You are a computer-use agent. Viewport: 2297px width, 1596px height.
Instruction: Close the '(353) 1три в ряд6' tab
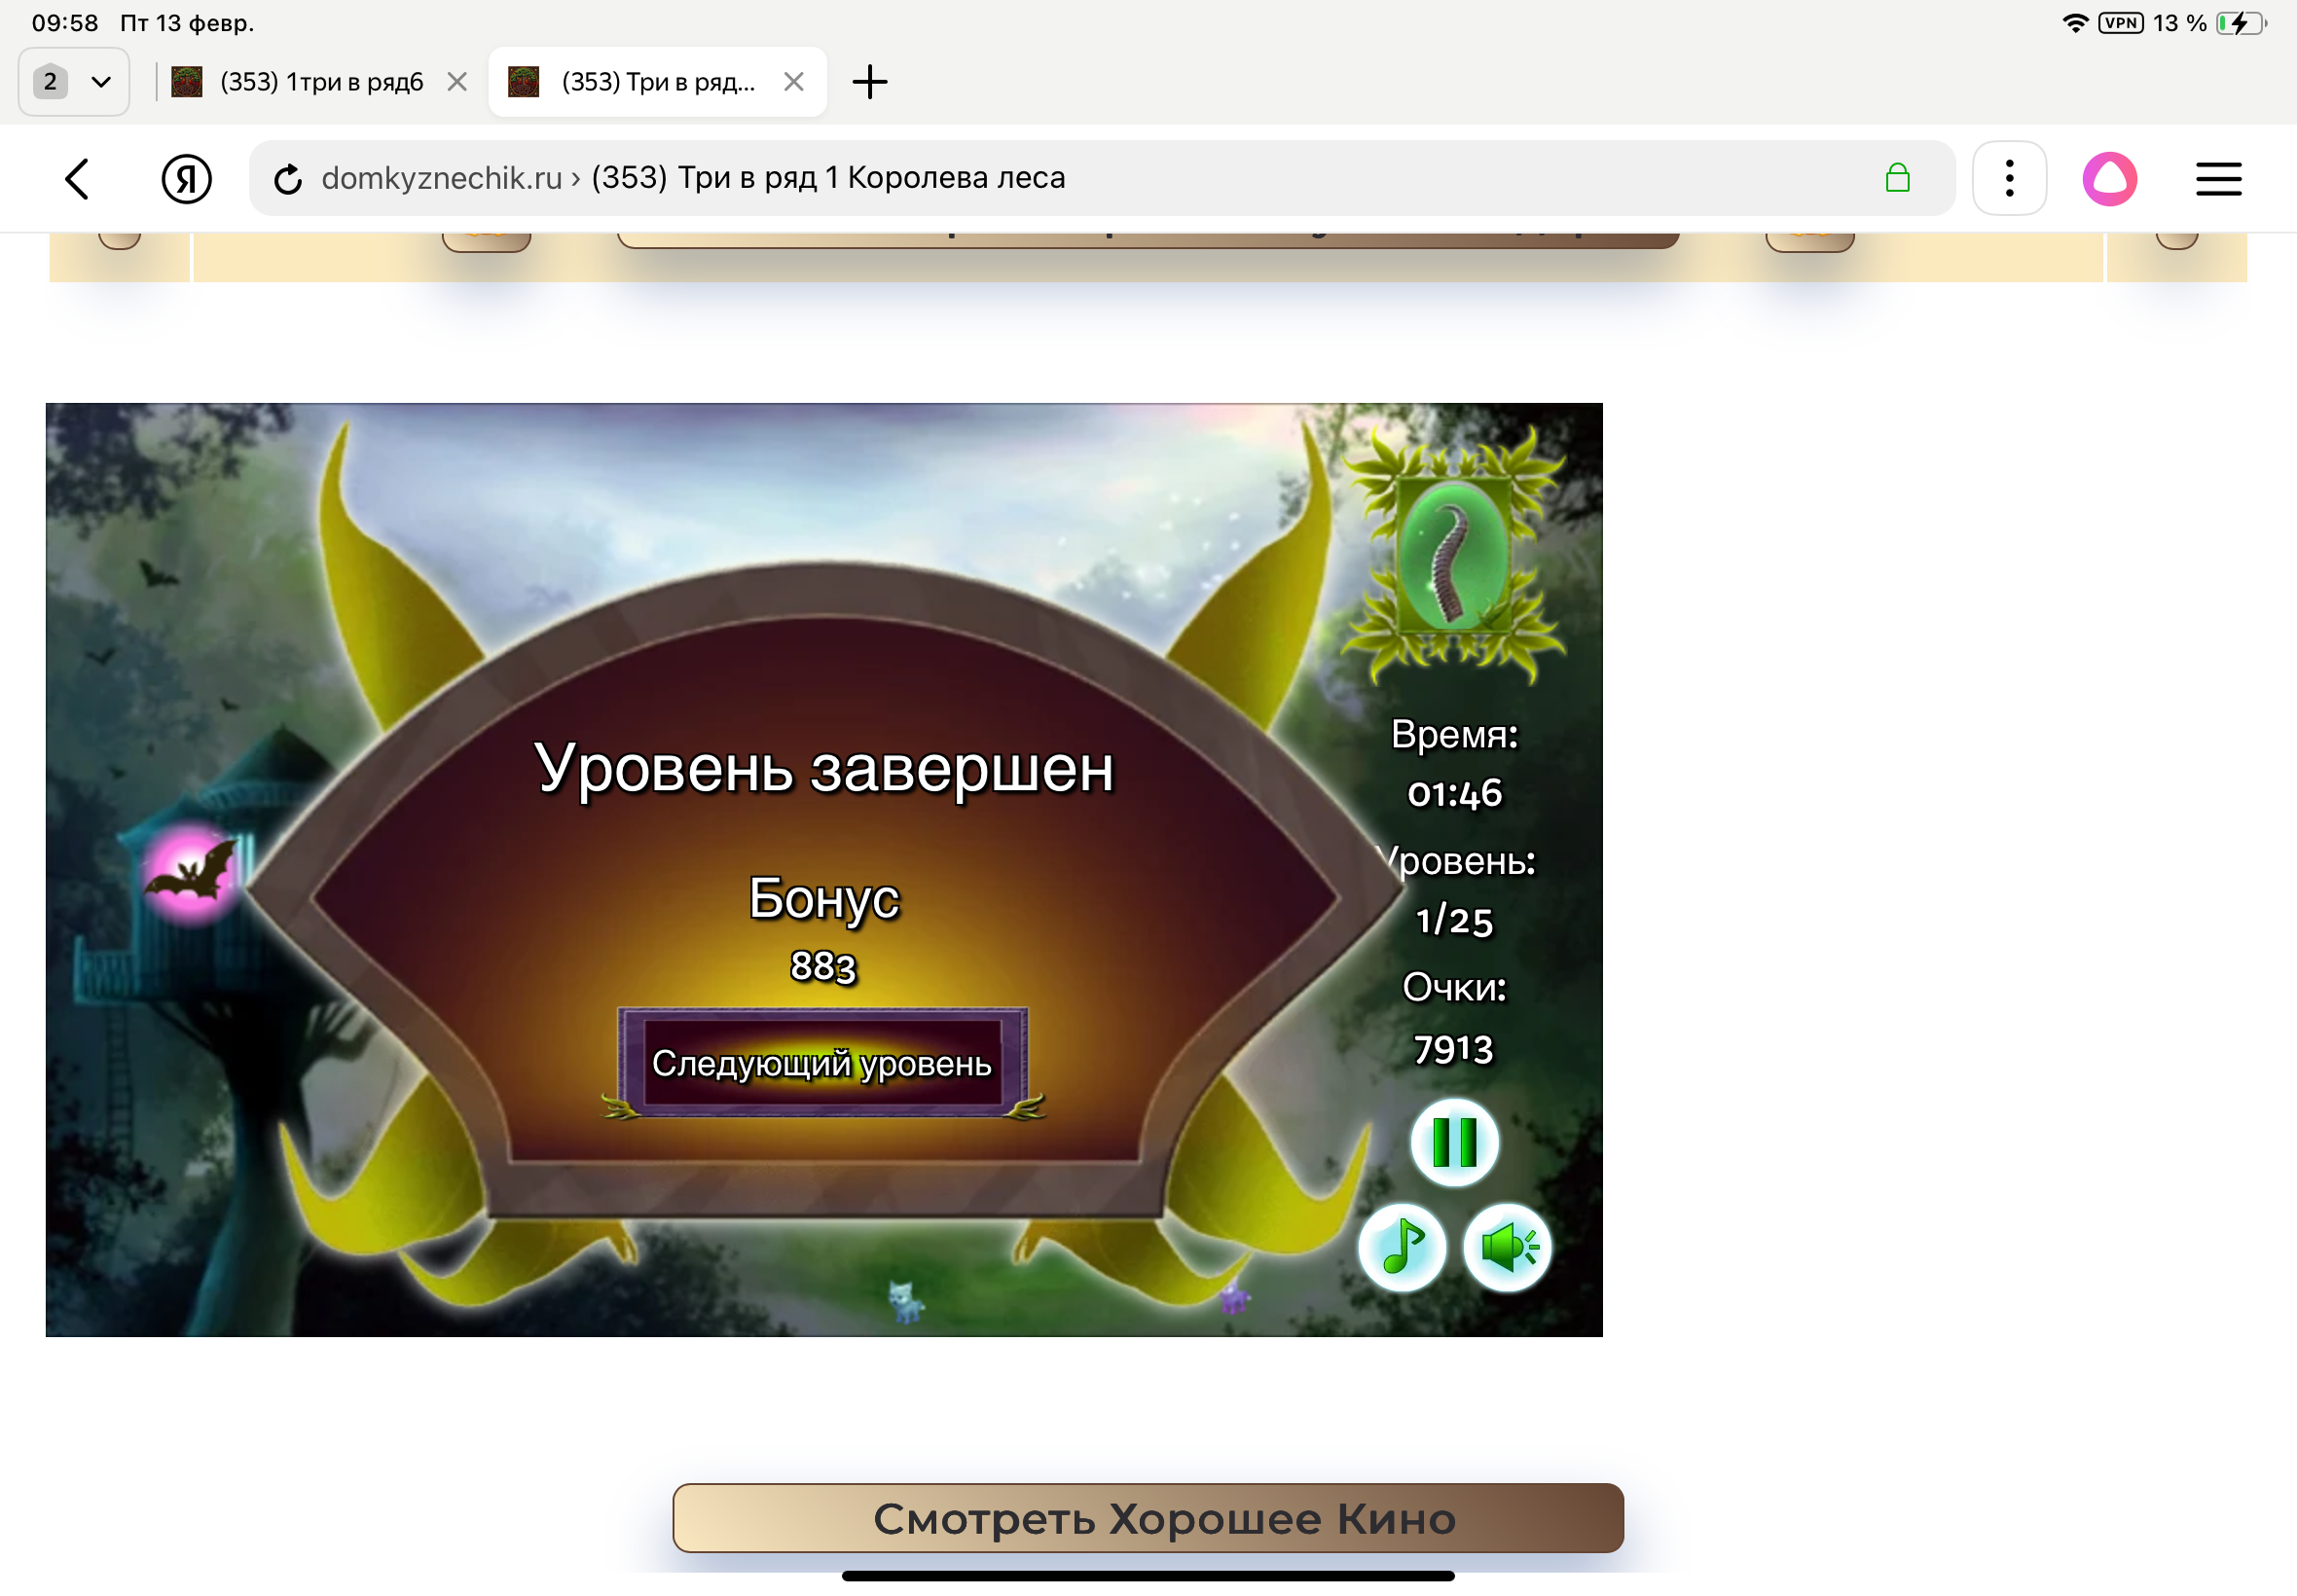click(x=457, y=82)
